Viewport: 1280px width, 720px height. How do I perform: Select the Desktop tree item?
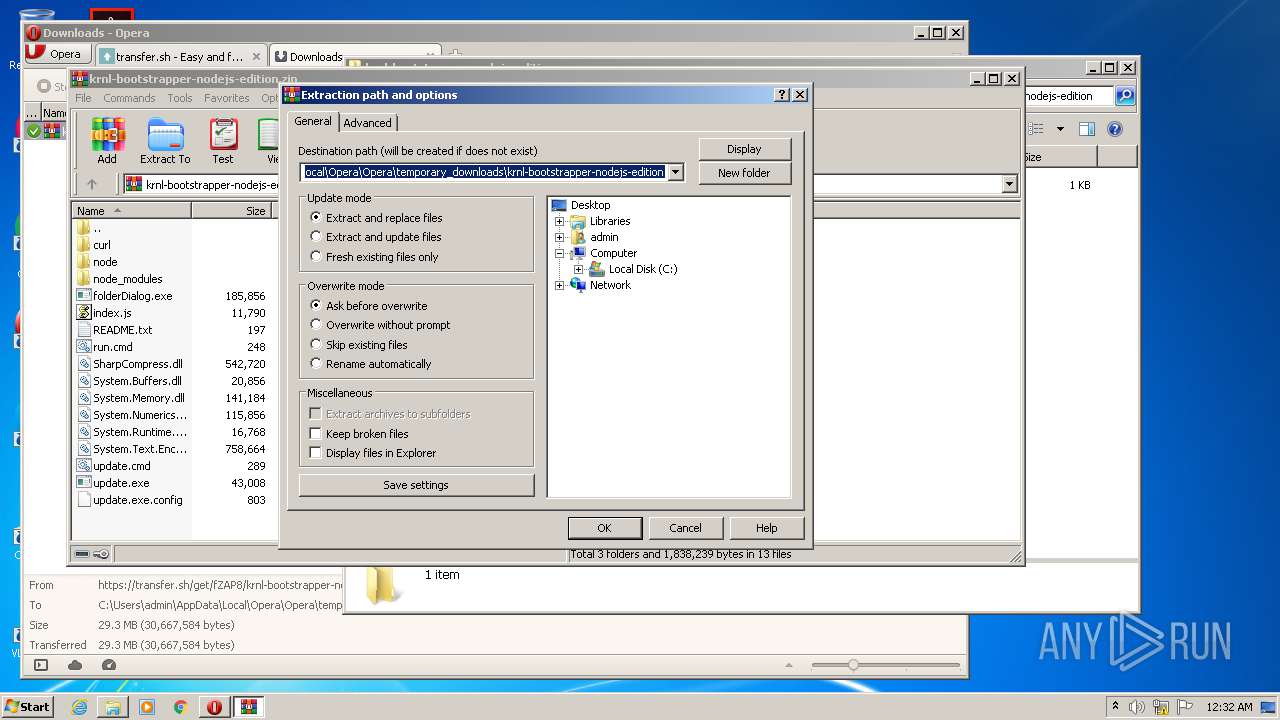(590, 205)
